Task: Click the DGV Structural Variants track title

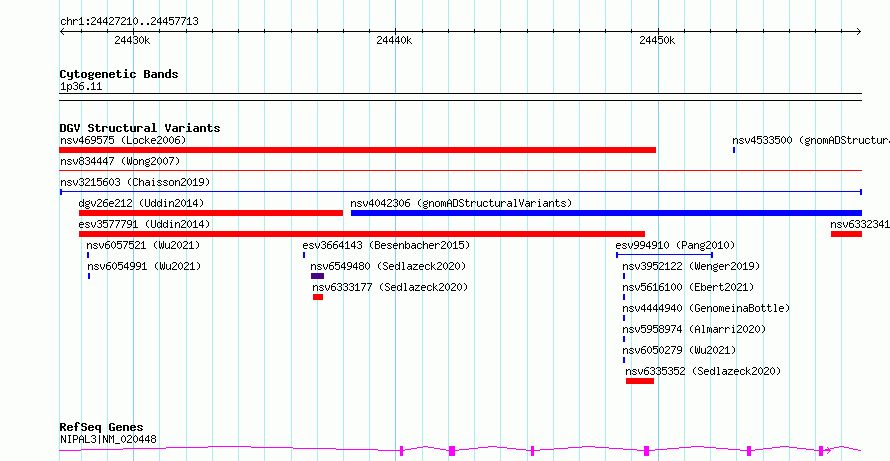Action: coord(140,128)
